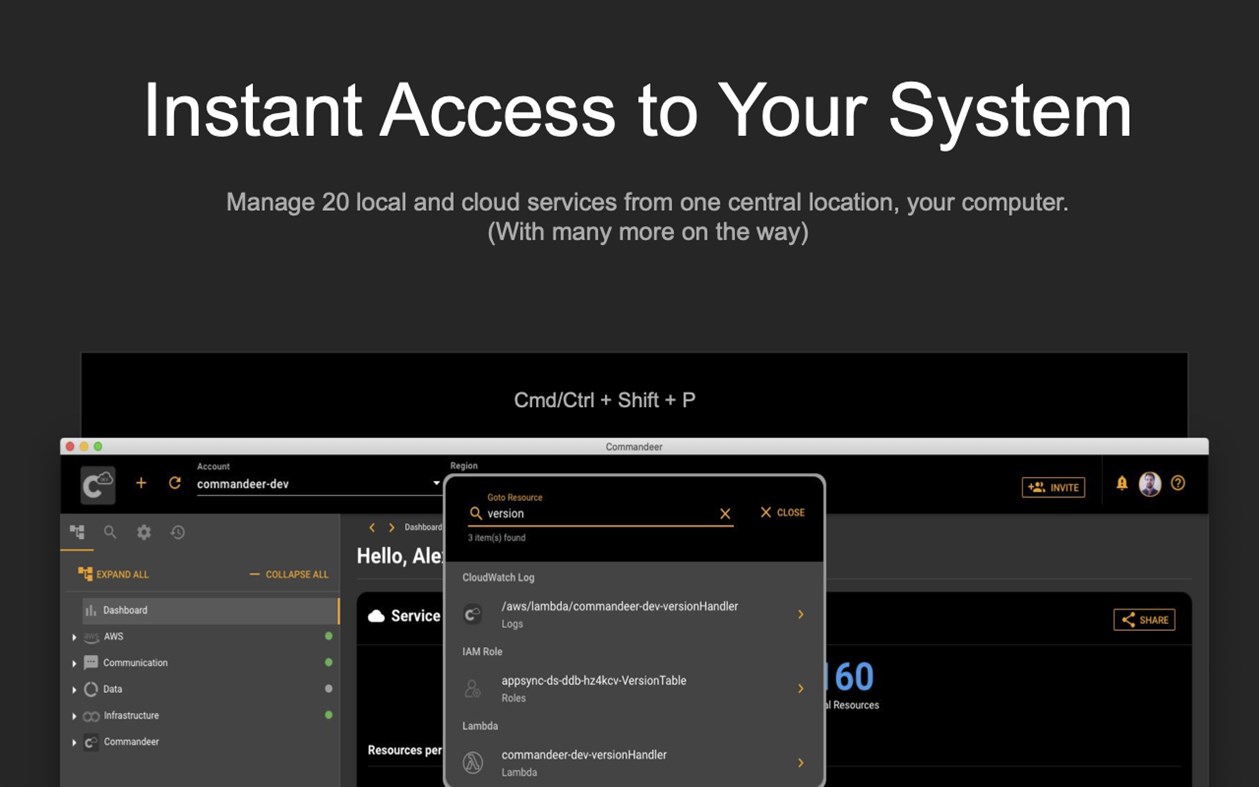The width and height of the screenshot is (1259, 787).
Task: Click the CloudWatch log result icon
Action: pos(473,614)
